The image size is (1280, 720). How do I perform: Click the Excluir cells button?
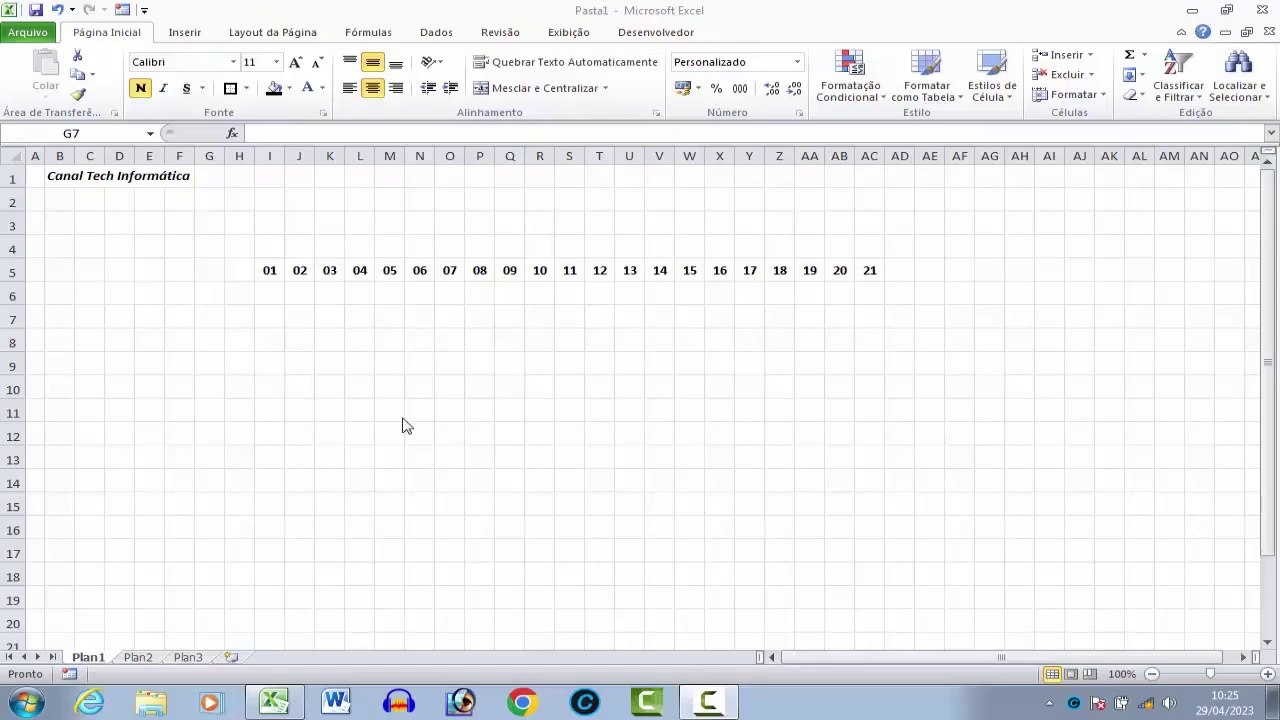pyautogui.click(x=1063, y=75)
